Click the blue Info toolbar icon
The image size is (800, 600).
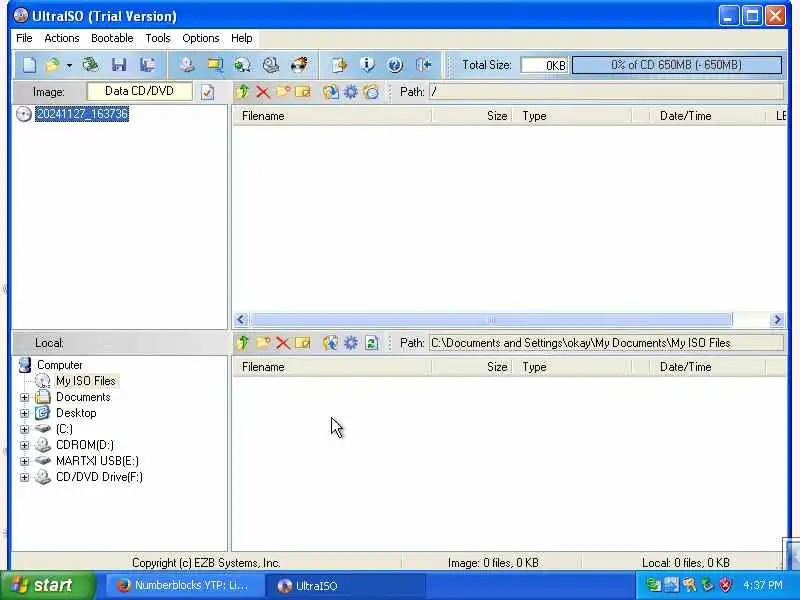[367, 65]
